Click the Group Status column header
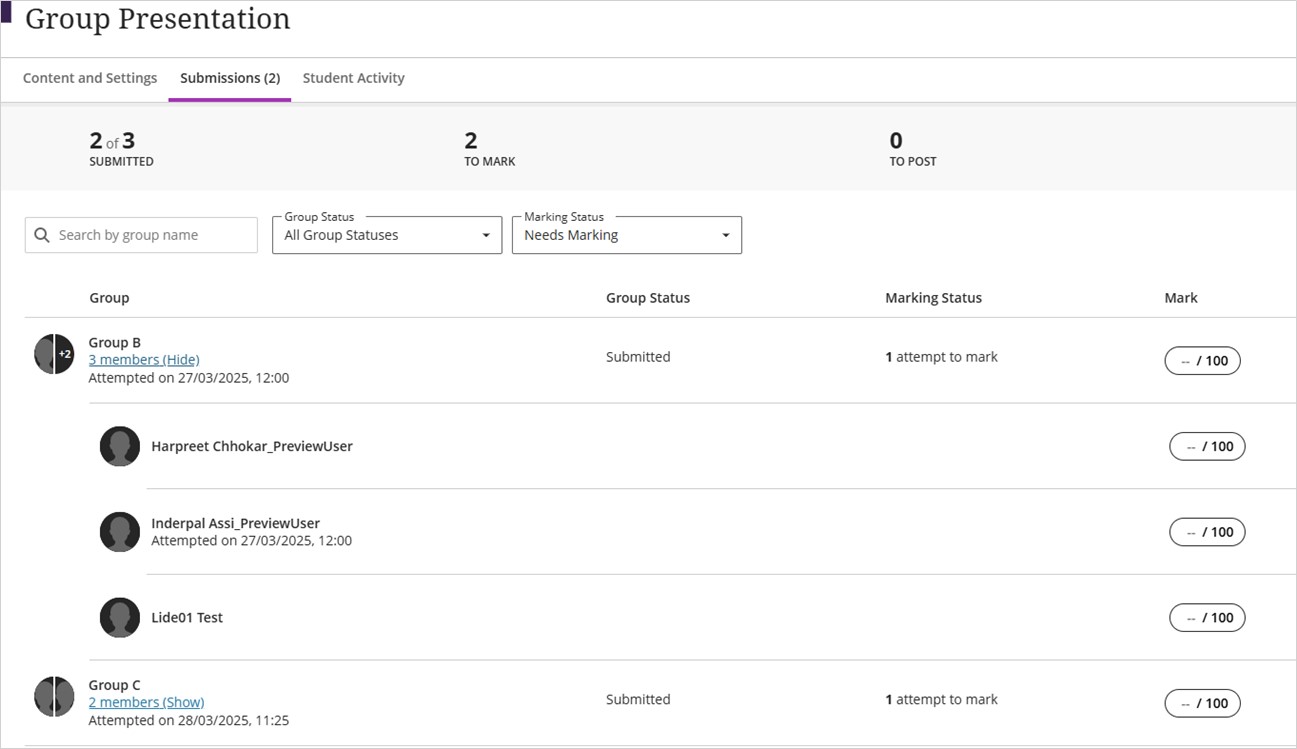This screenshot has height=749, width=1297. tap(648, 298)
